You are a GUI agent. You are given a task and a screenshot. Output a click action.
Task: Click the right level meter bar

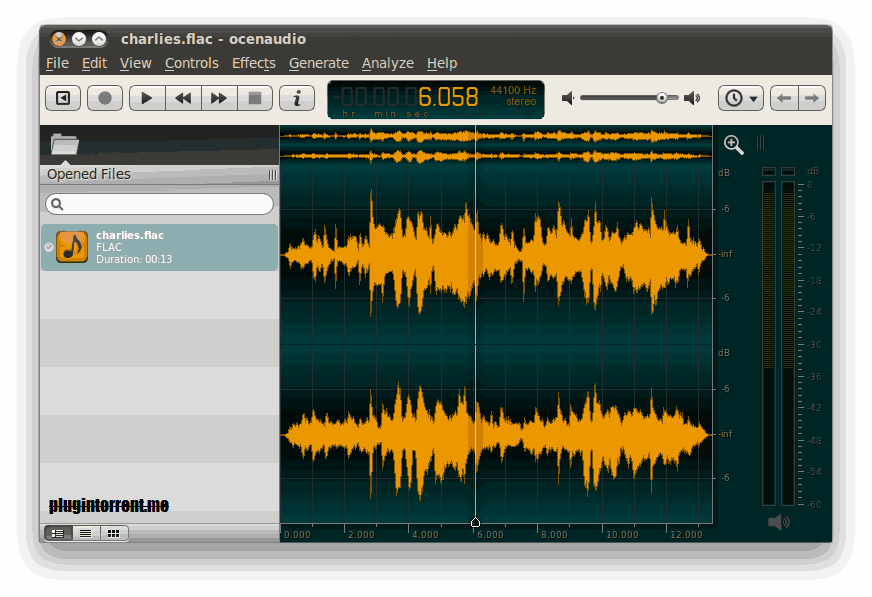tap(788, 343)
